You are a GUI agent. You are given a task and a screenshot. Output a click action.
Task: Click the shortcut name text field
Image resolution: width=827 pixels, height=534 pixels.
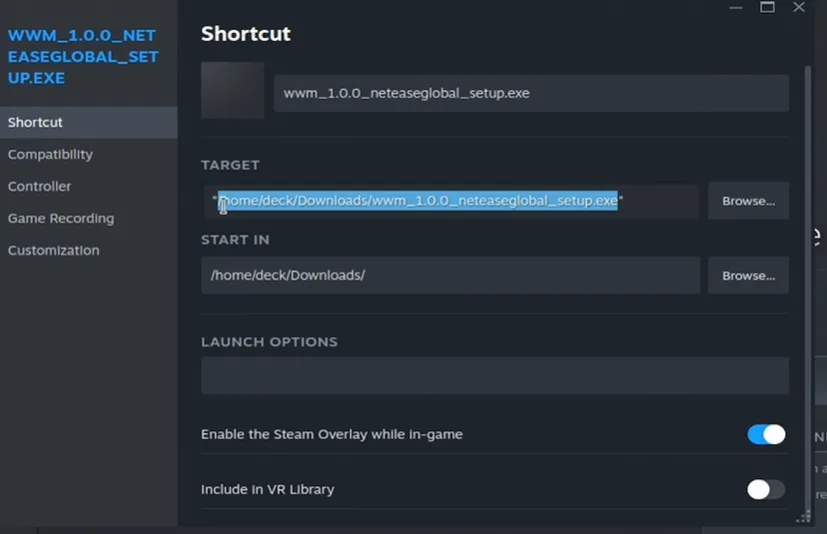530,93
